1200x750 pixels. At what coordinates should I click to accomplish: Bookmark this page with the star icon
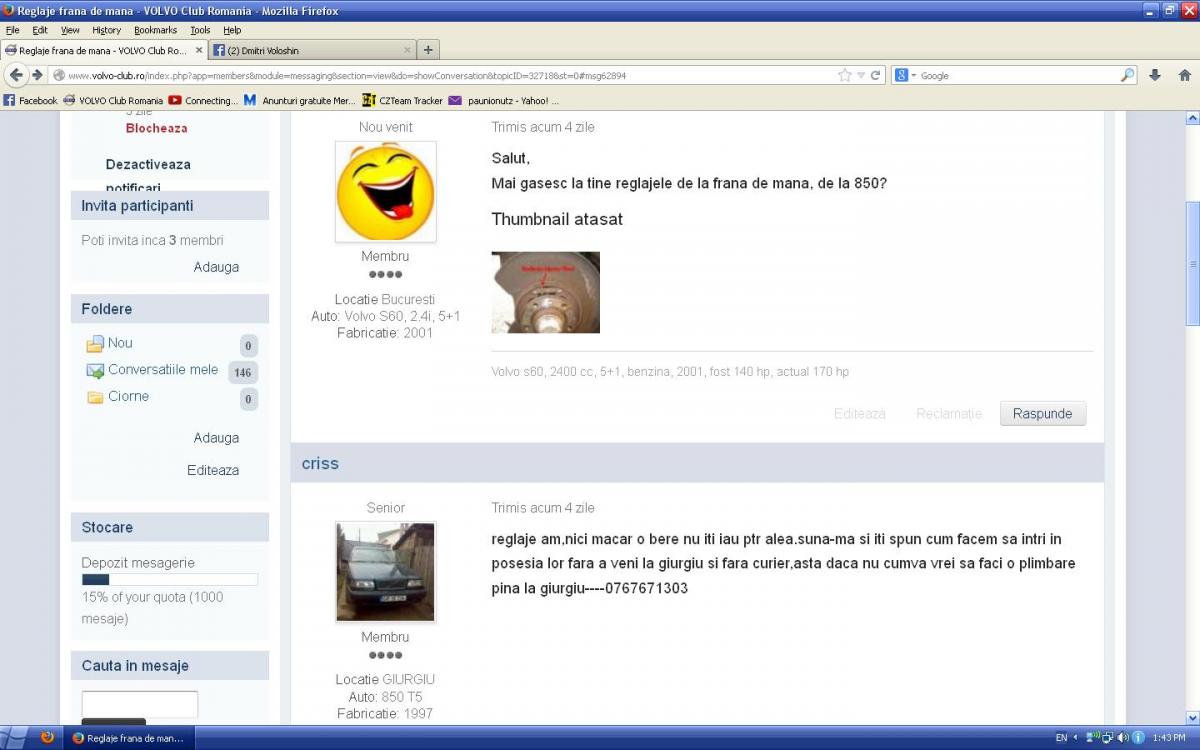(845, 75)
